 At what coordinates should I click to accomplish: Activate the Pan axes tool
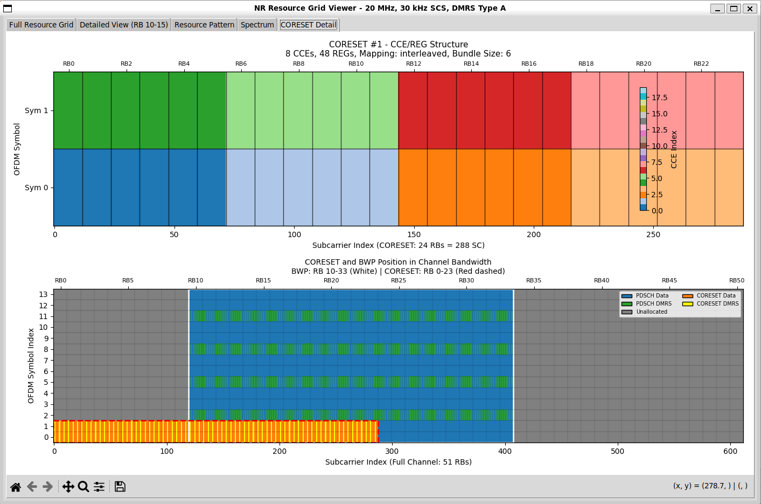tap(68, 487)
